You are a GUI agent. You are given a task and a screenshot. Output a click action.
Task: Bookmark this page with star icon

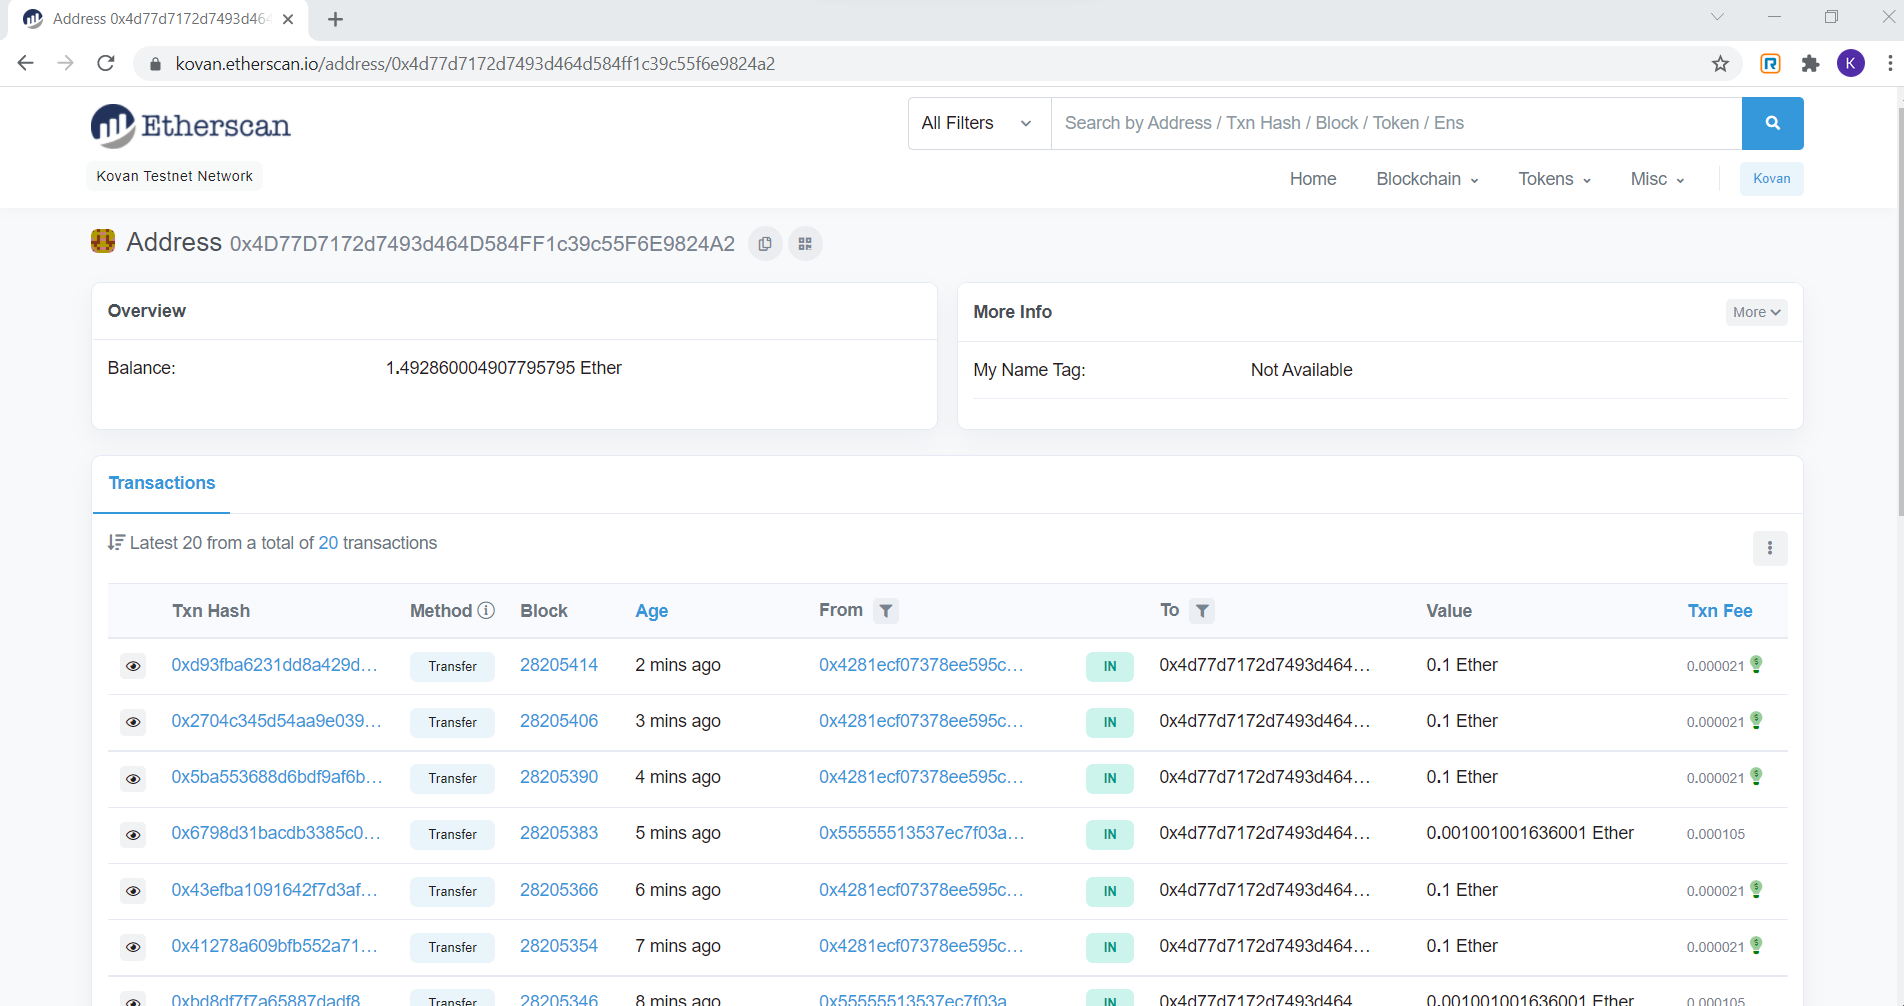(1720, 64)
